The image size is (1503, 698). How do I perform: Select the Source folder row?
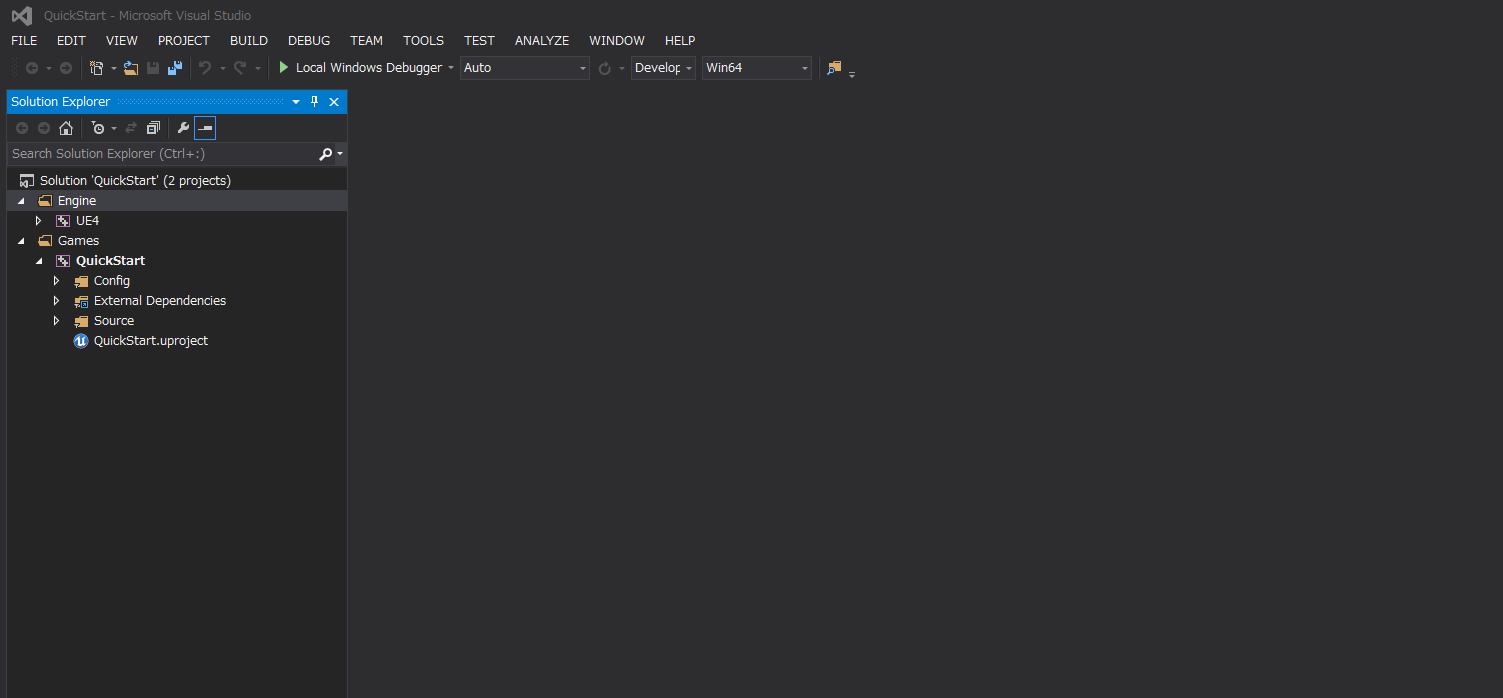[x=177, y=321]
